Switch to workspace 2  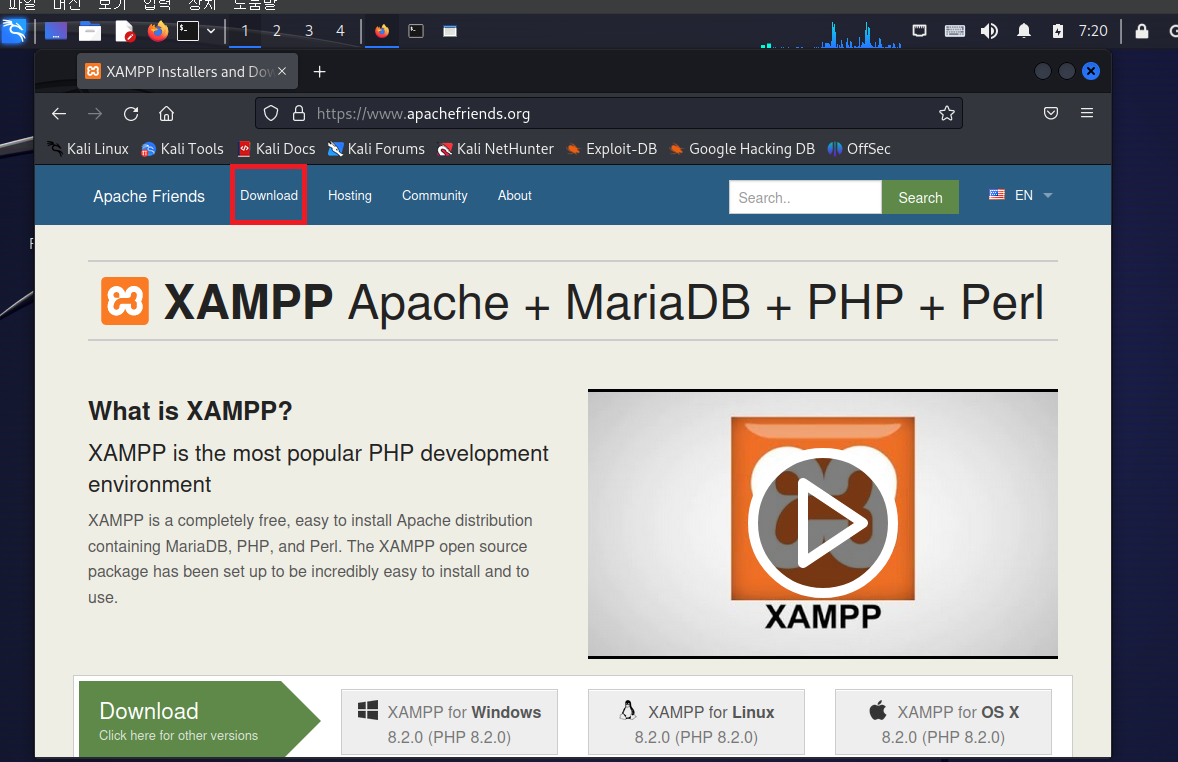tap(276, 31)
